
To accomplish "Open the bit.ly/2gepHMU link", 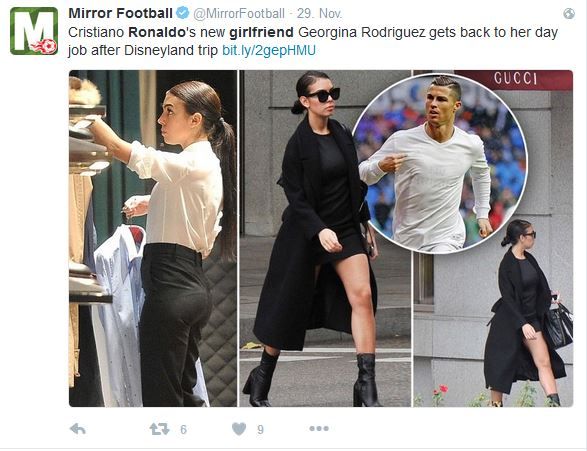I will [269, 50].
